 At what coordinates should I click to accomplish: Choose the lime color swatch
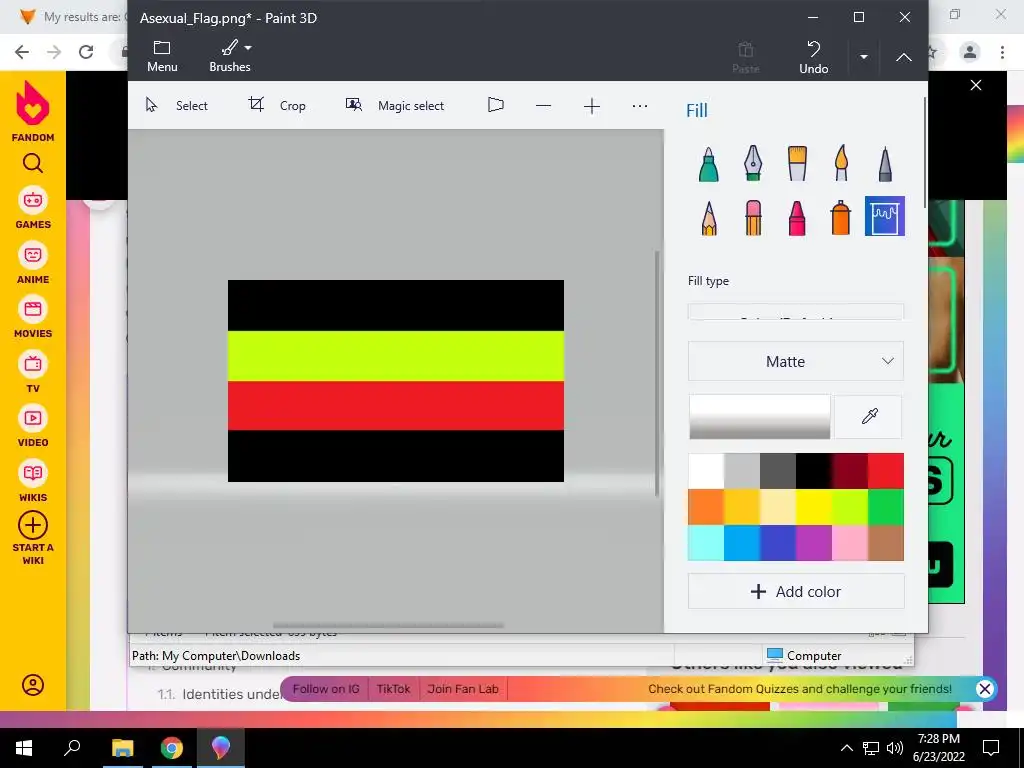pos(850,507)
